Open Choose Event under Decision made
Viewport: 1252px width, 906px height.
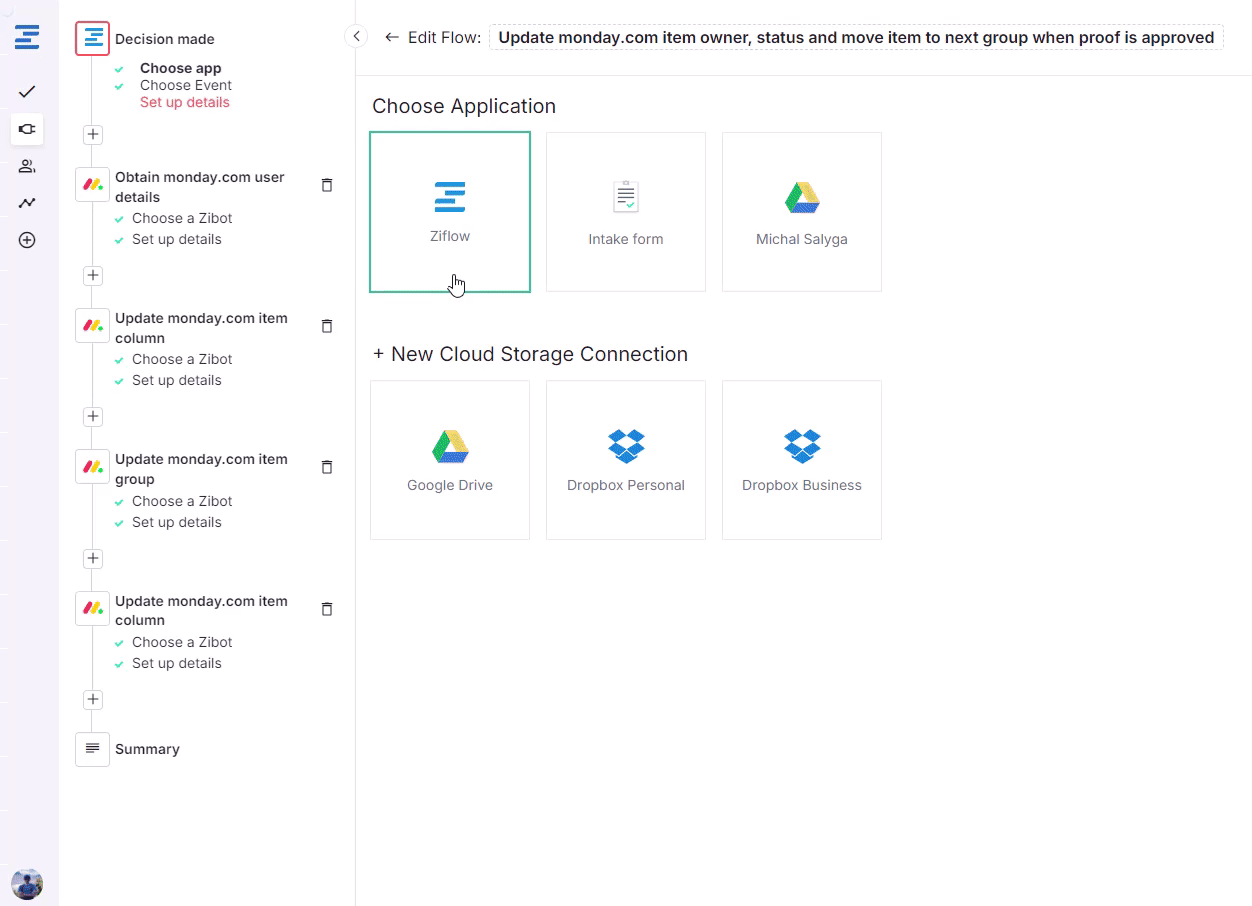186,85
